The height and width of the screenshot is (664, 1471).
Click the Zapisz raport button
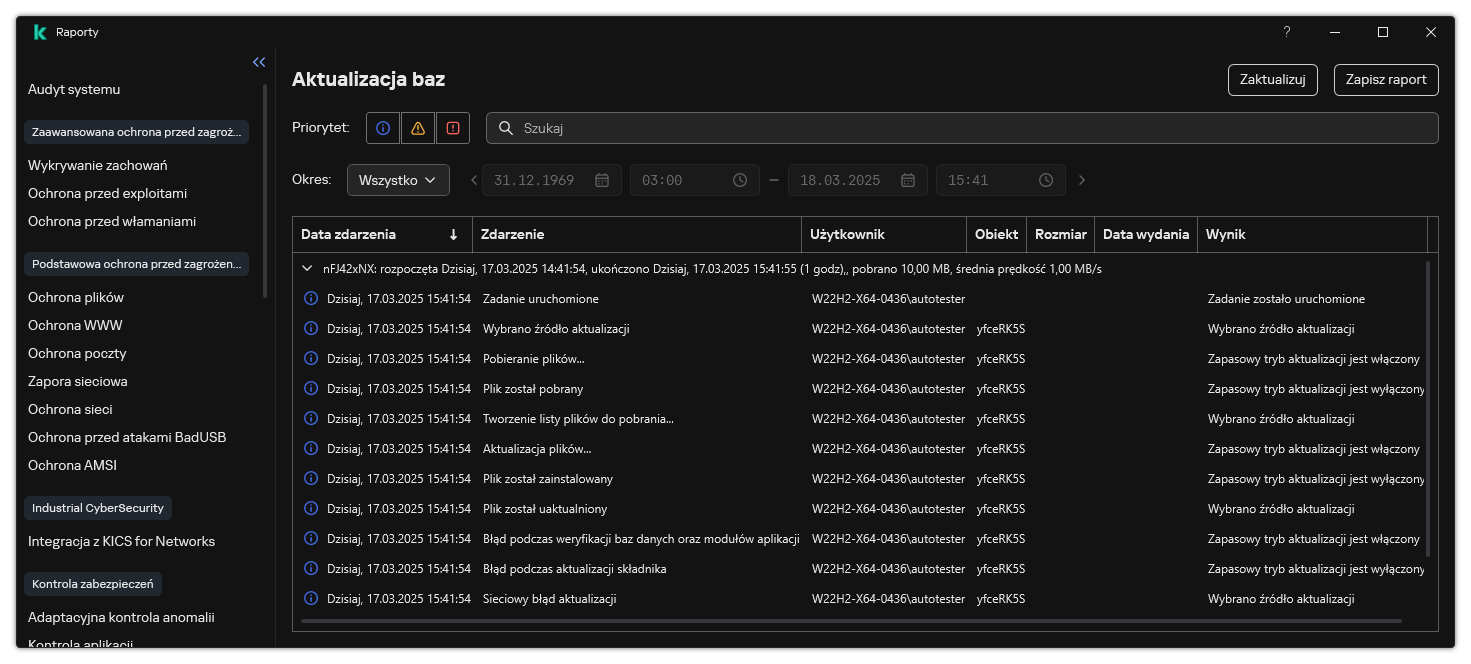[x=1386, y=80]
